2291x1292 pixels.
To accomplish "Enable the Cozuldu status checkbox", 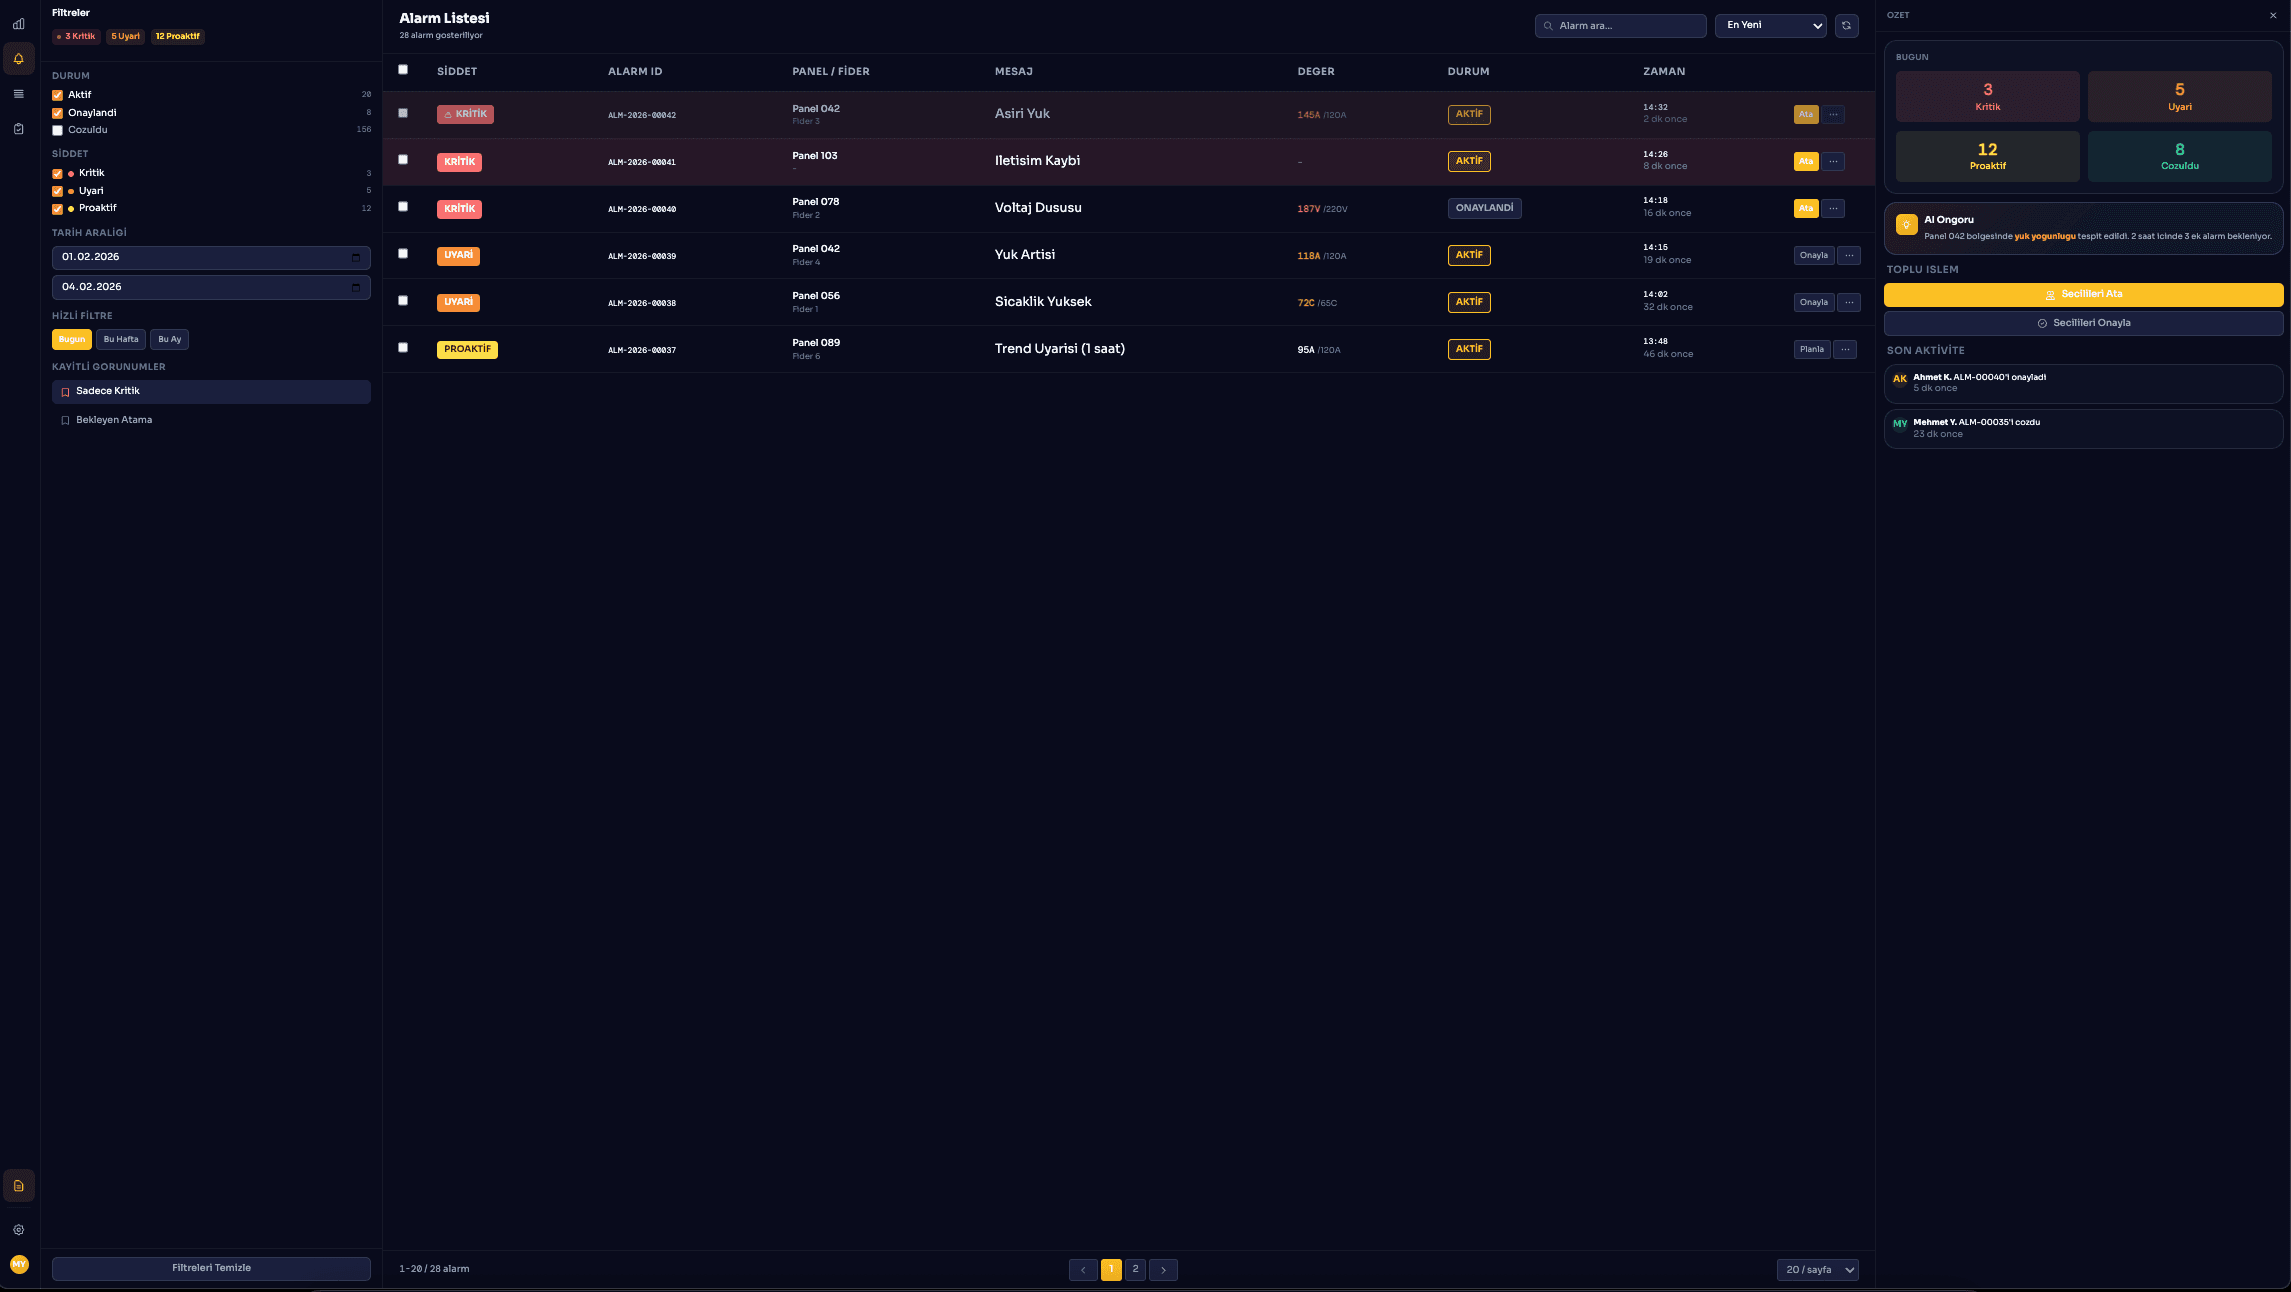I will [x=57, y=130].
